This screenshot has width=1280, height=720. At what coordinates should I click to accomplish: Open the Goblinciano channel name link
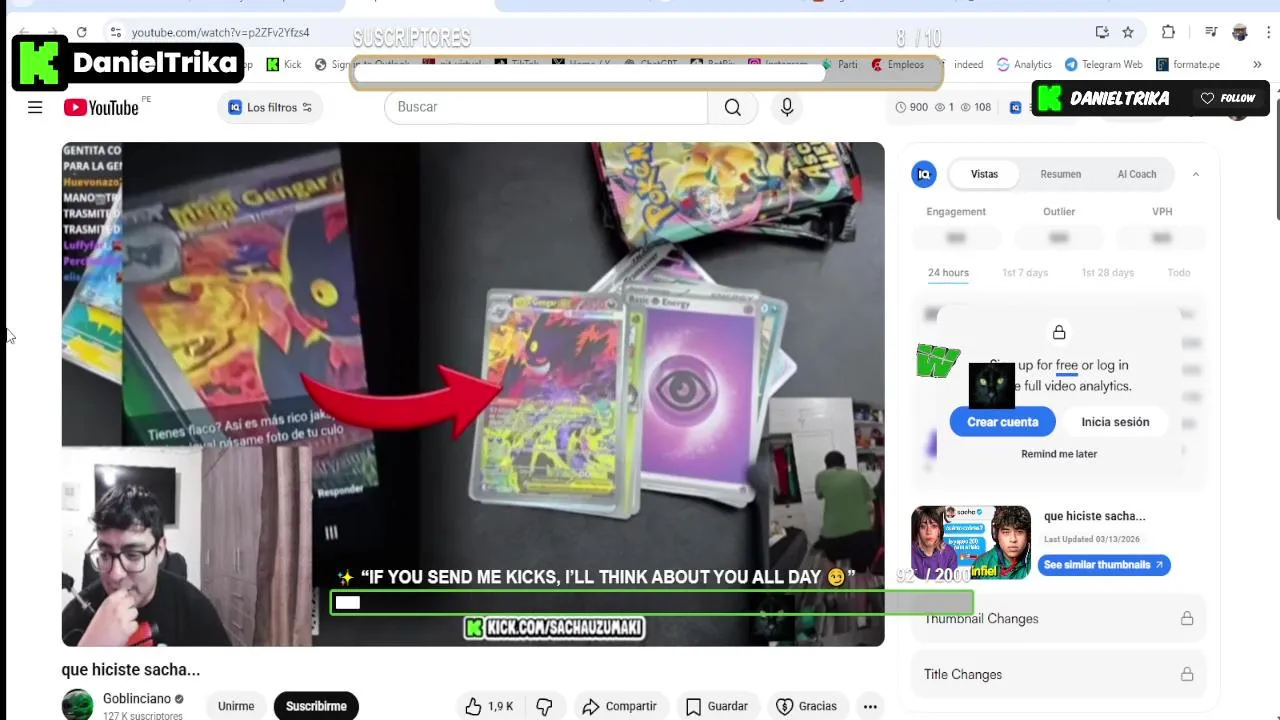tap(137, 699)
